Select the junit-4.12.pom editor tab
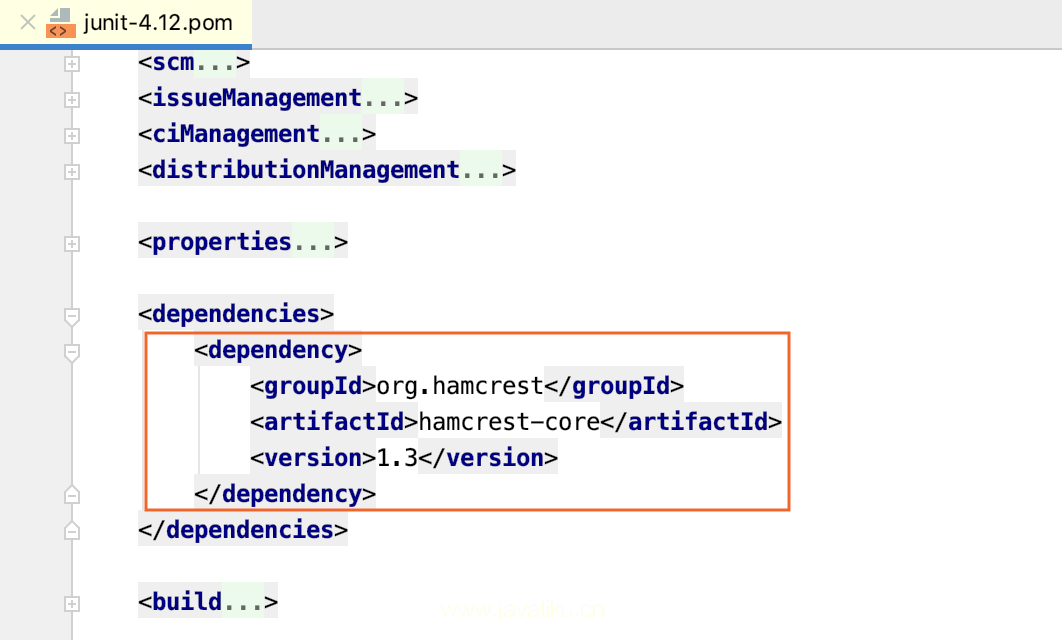This screenshot has width=1062, height=640. (158, 22)
